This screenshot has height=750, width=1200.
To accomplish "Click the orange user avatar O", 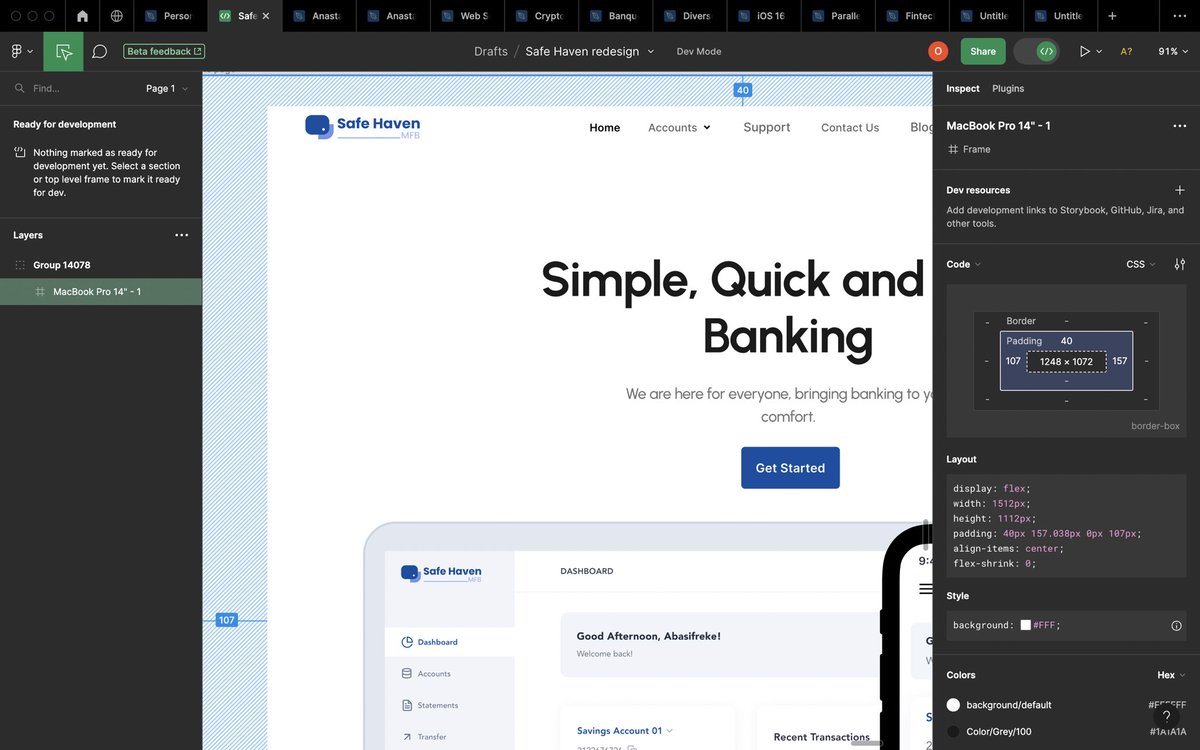I will (x=938, y=51).
